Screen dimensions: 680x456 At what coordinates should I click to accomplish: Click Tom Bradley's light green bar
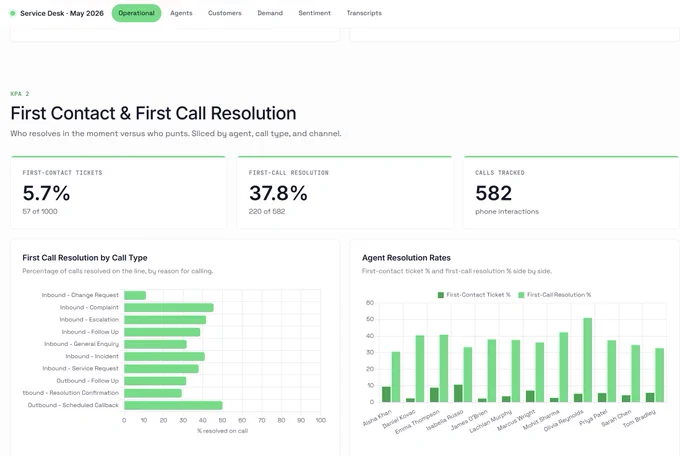tap(660, 375)
